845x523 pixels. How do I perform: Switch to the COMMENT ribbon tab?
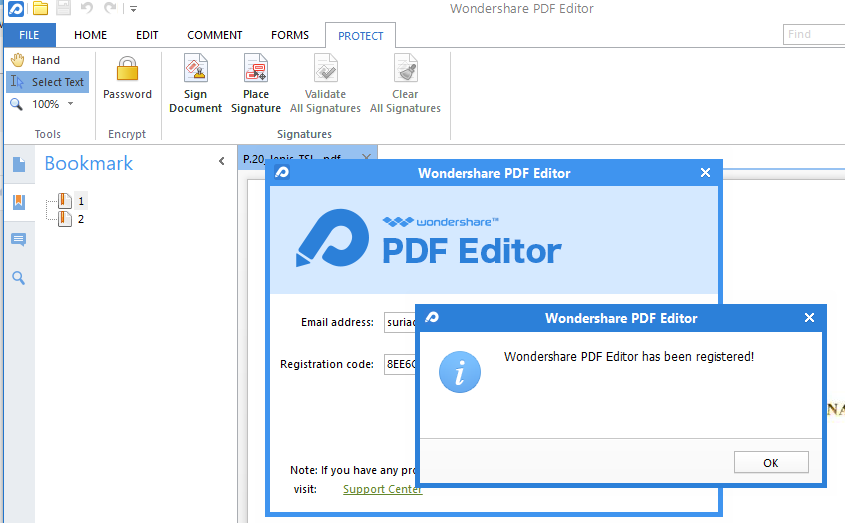[x=214, y=35]
